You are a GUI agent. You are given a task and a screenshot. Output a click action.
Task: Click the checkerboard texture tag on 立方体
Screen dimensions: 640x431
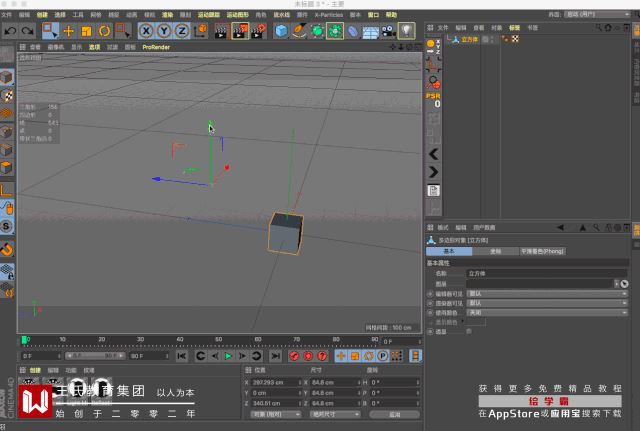[515, 39]
